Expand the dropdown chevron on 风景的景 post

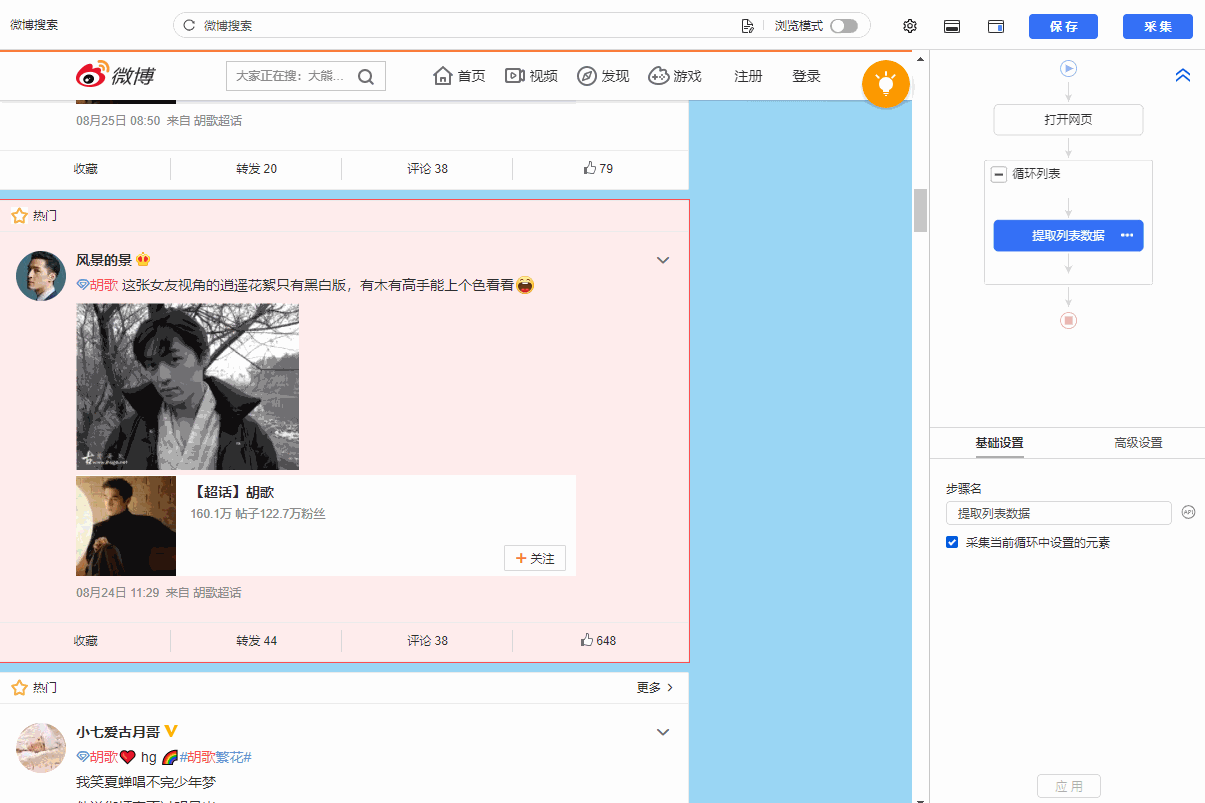click(x=662, y=260)
